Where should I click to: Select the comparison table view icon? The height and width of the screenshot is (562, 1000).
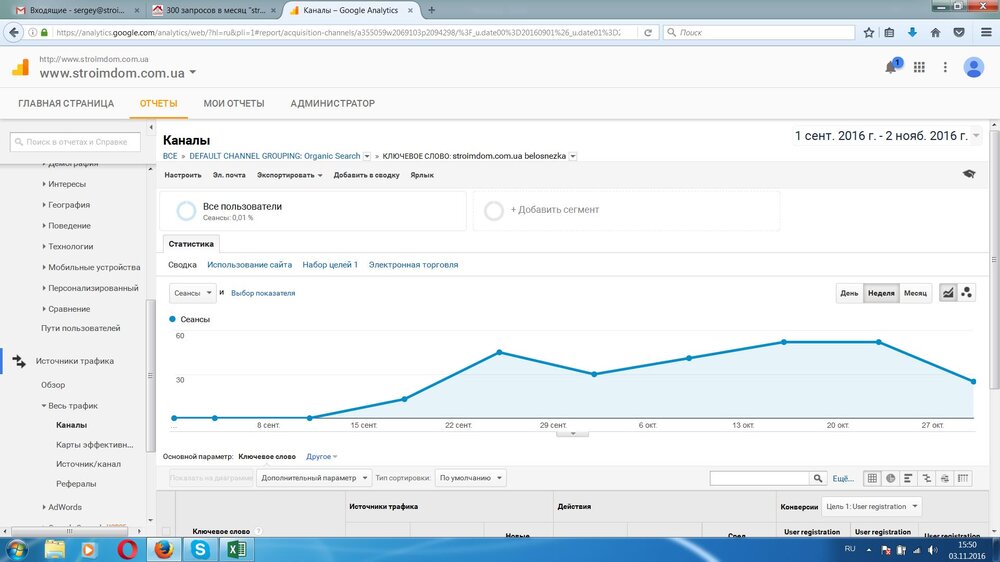927,479
